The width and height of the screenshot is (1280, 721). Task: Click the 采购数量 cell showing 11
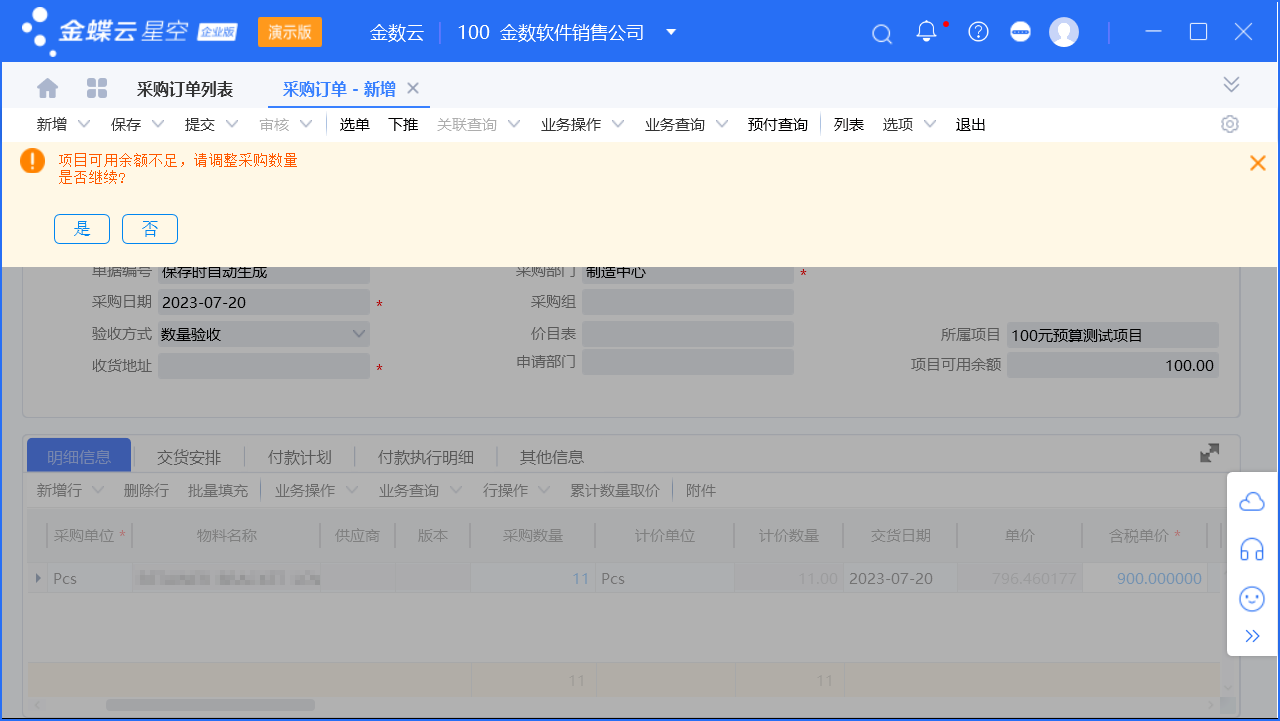coord(532,578)
